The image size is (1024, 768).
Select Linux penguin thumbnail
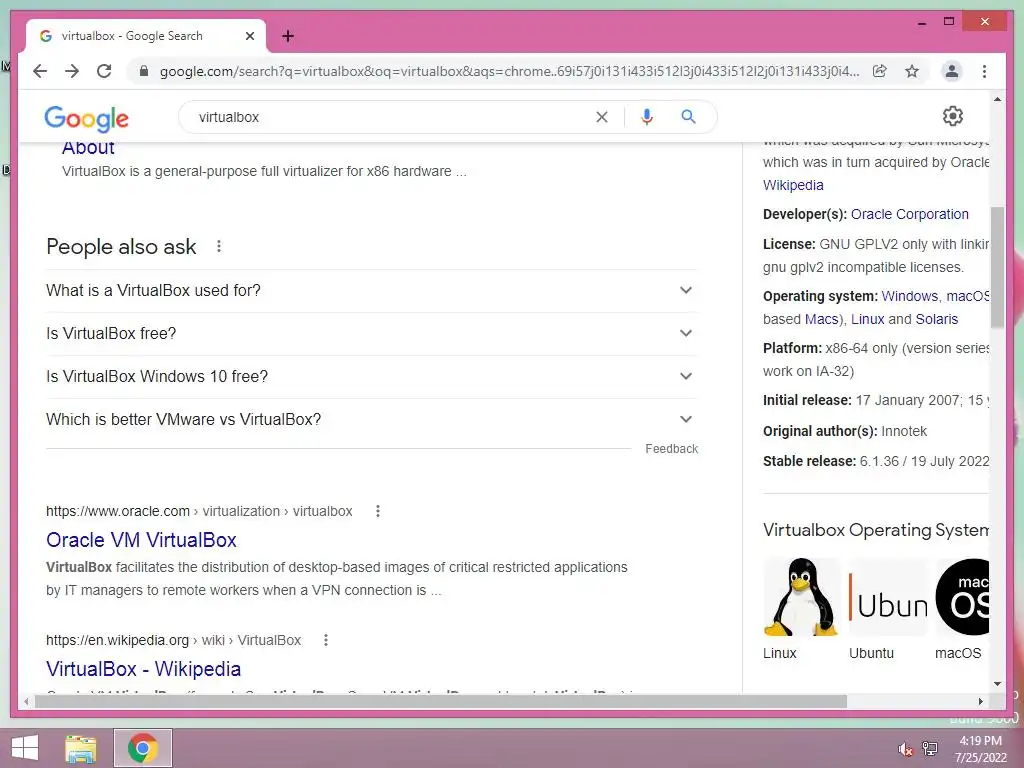(x=801, y=597)
